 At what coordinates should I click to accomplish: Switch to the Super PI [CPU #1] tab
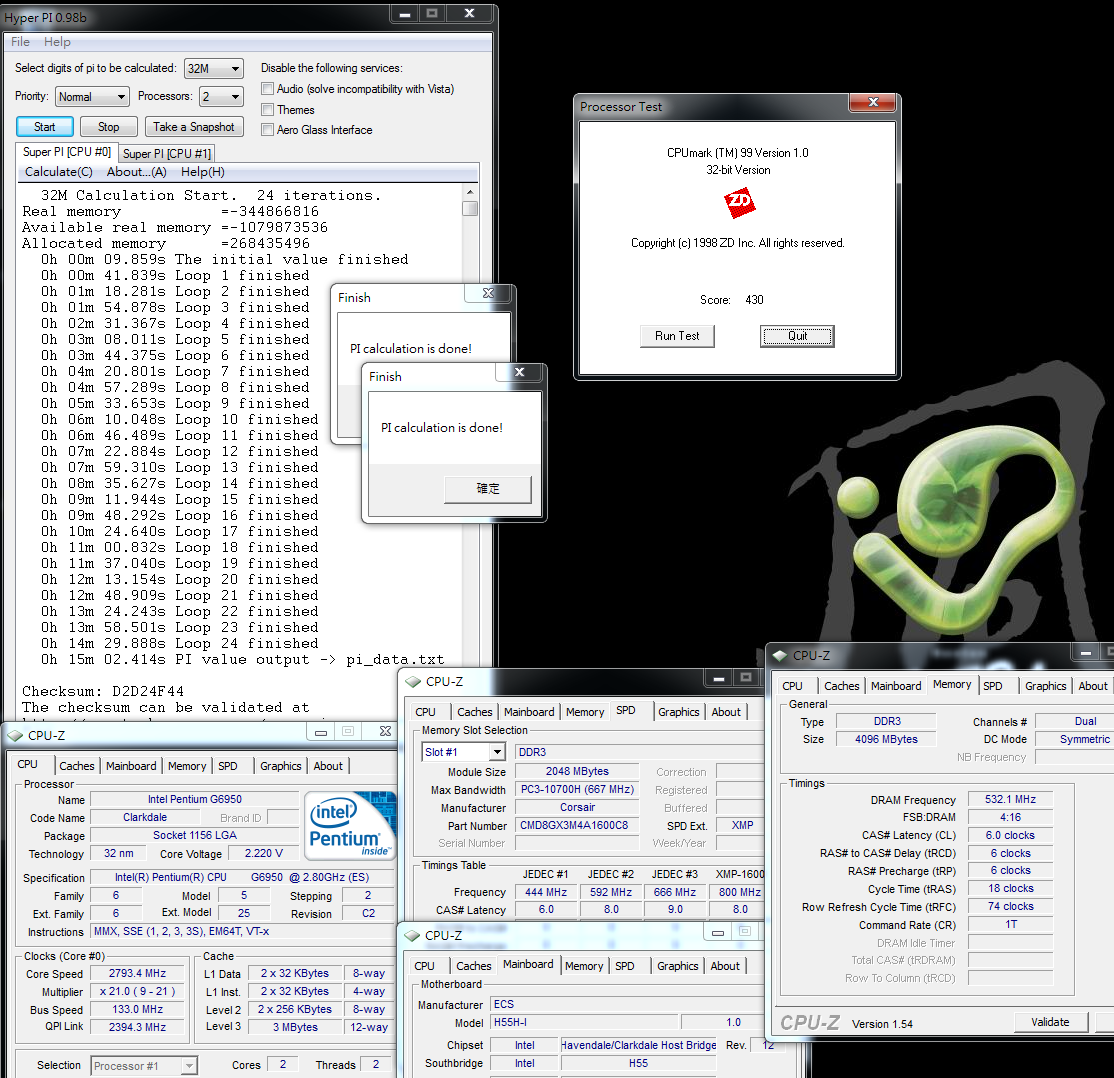[166, 154]
